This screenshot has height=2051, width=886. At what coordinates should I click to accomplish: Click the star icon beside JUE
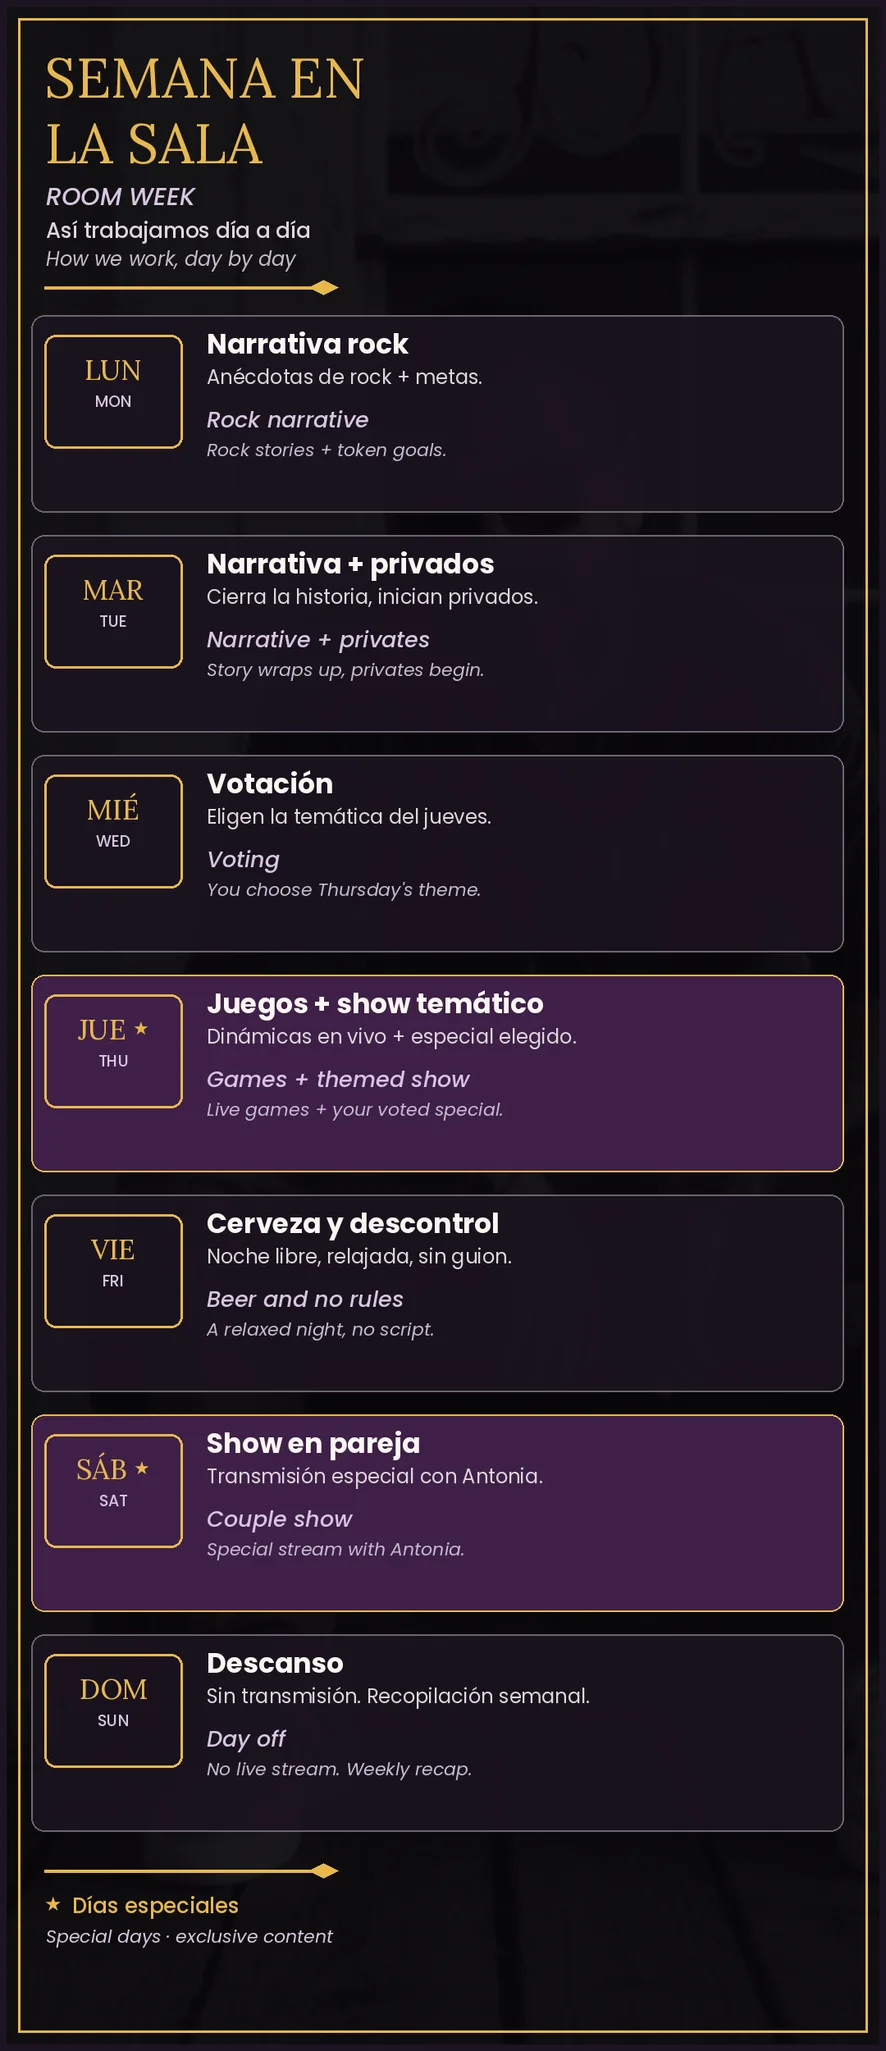pos(141,1028)
